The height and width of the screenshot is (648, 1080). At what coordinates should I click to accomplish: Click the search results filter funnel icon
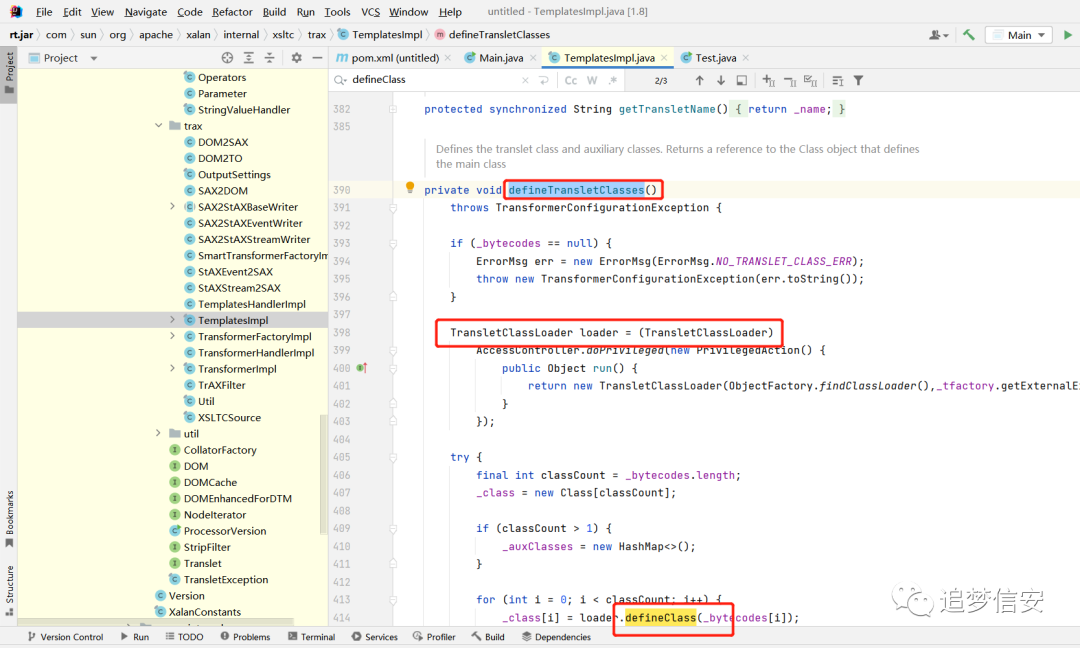858,81
